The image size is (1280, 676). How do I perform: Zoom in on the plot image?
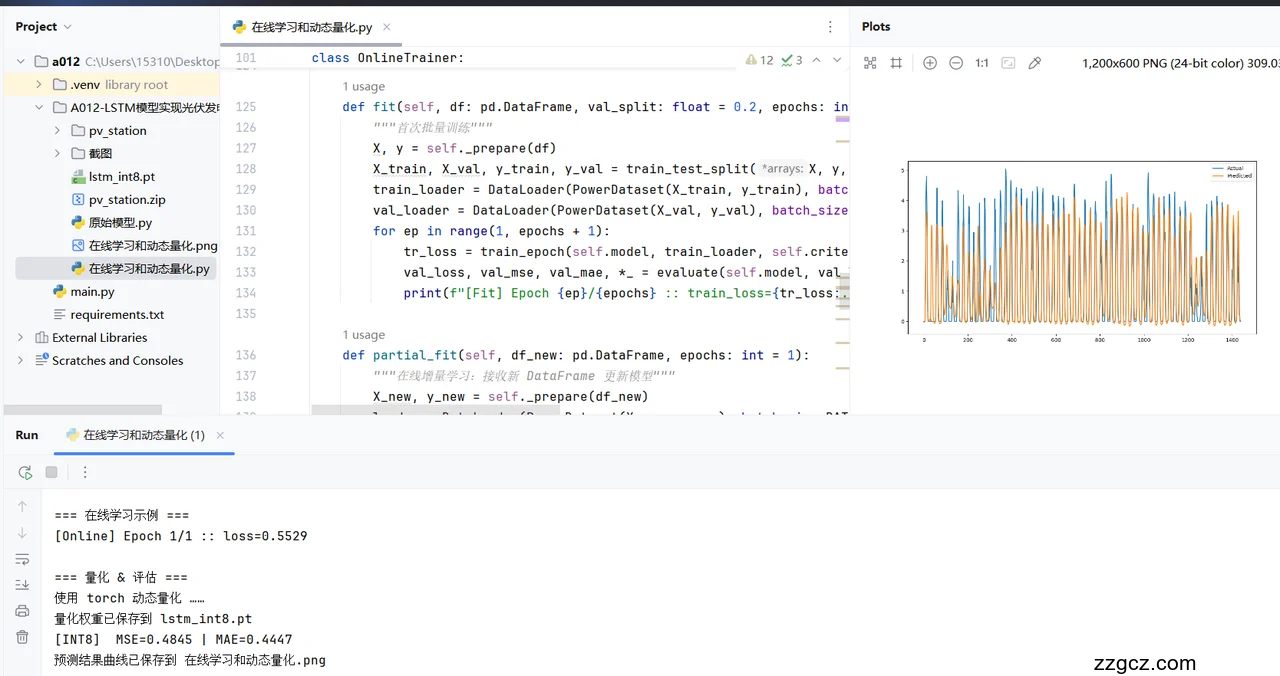tap(930, 63)
